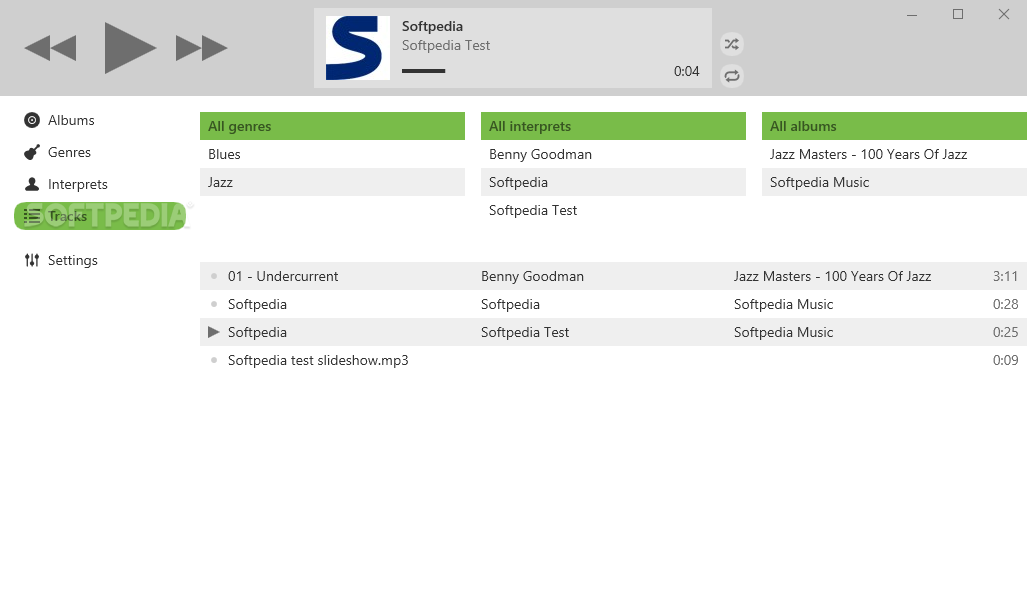Click the elapsed time 0:04
Viewport: 1027px width, 600px height.
point(686,71)
